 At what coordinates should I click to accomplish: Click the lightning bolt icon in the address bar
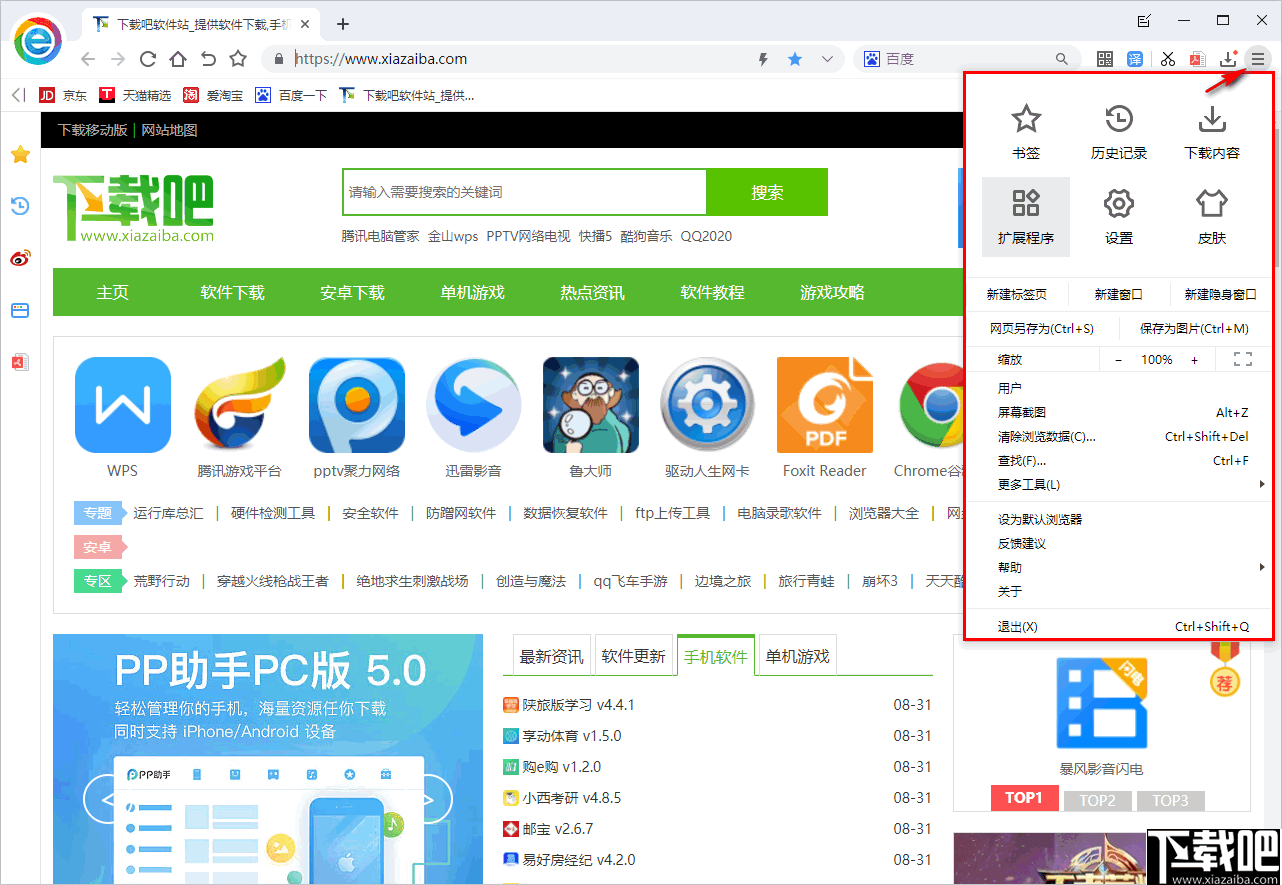point(762,59)
